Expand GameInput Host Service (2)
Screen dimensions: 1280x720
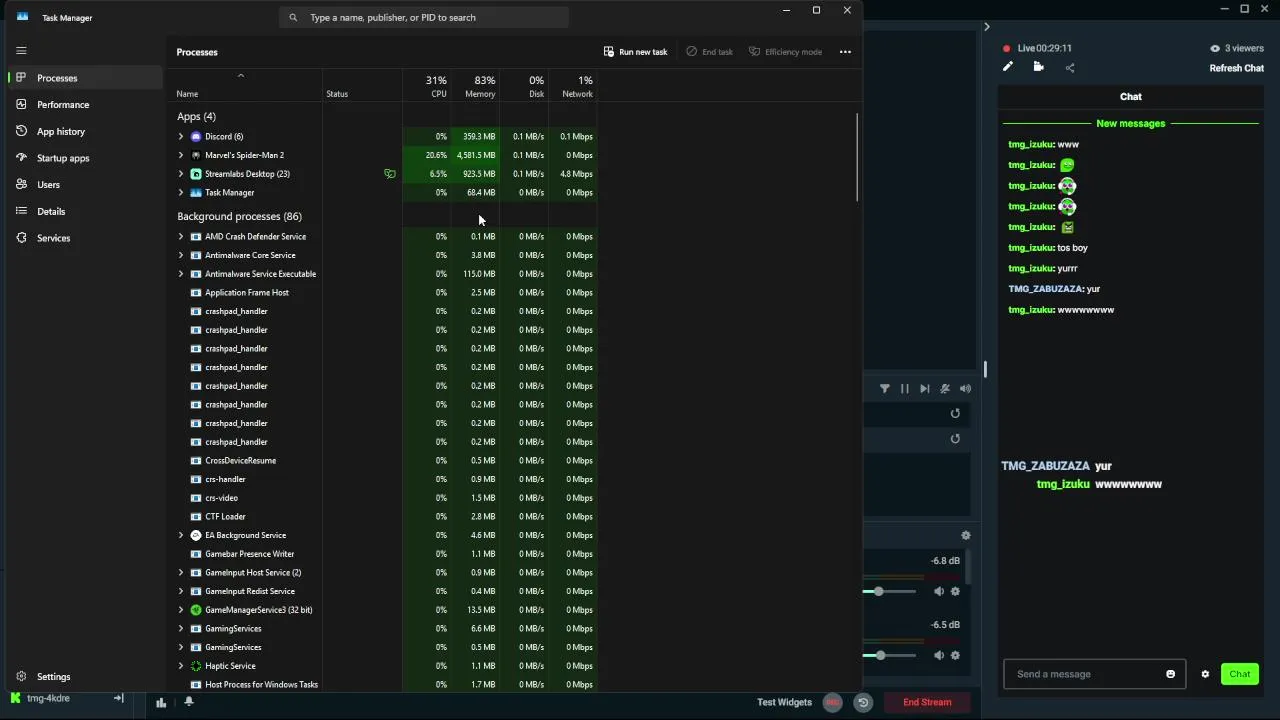click(181, 573)
